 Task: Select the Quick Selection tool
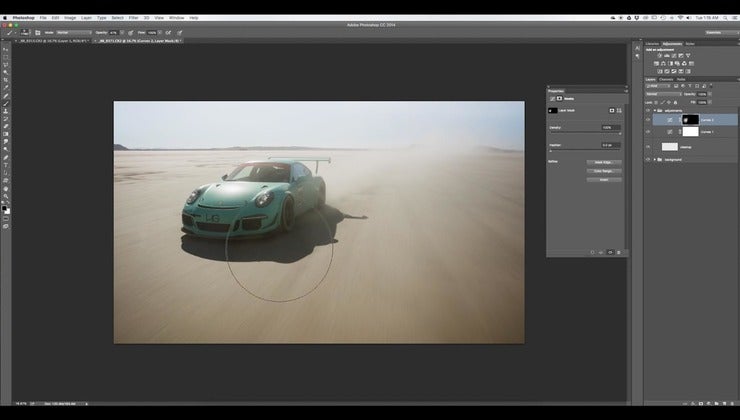[6, 72]
